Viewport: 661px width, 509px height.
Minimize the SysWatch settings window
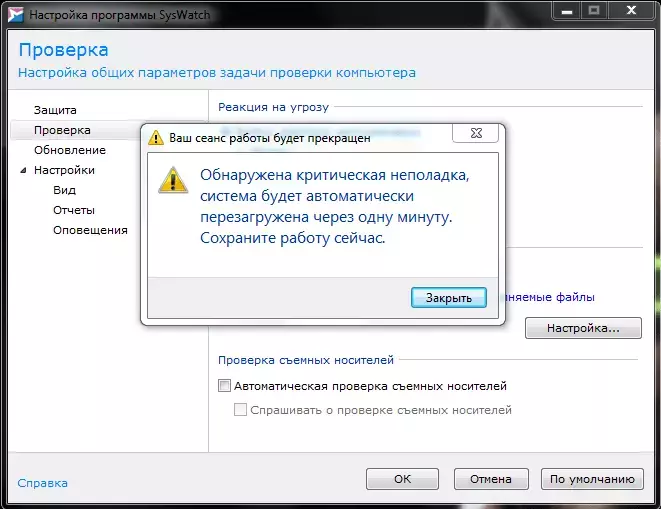point(567,11)
